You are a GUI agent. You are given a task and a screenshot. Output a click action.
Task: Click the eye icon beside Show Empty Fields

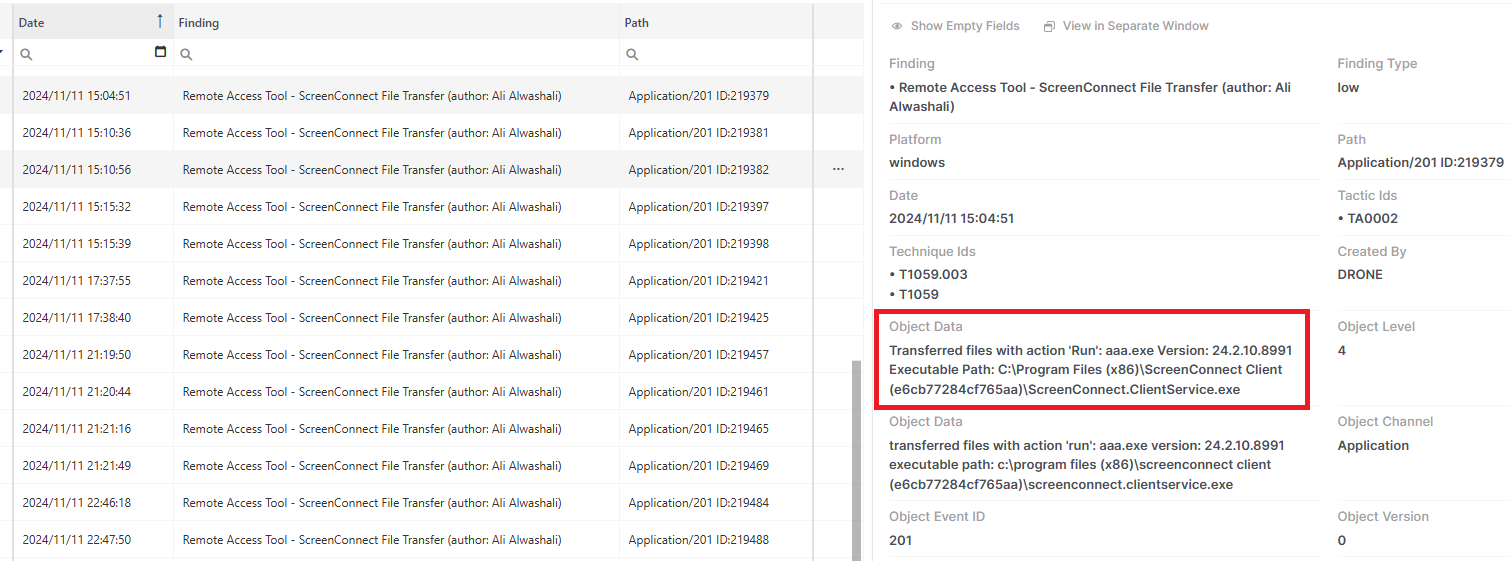(897, 26)
